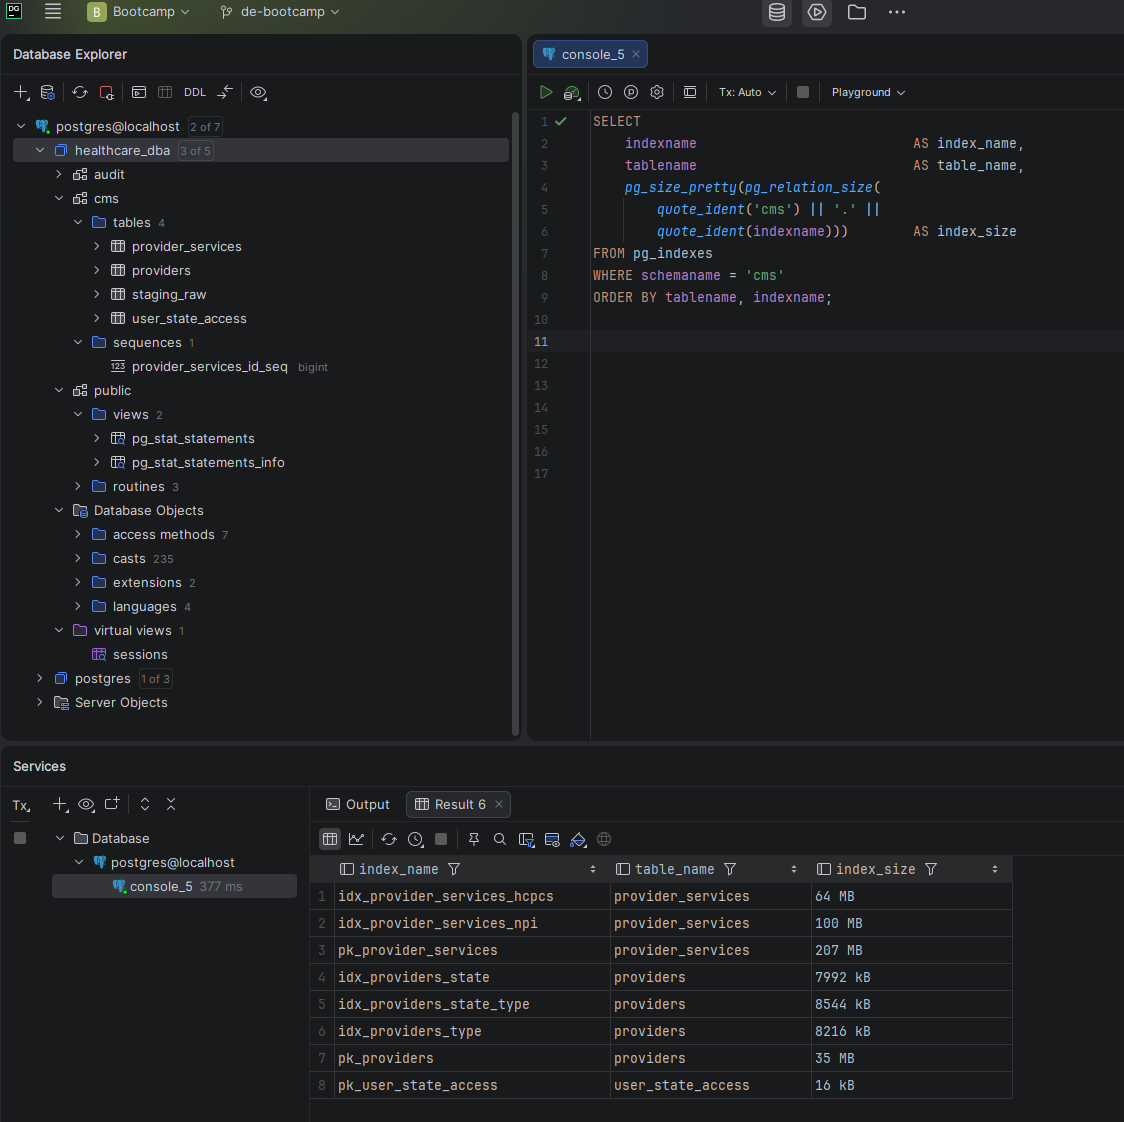Open console settings gear icon
This screenshot has width=1124, height=1122.
click(x=657, y=92)
